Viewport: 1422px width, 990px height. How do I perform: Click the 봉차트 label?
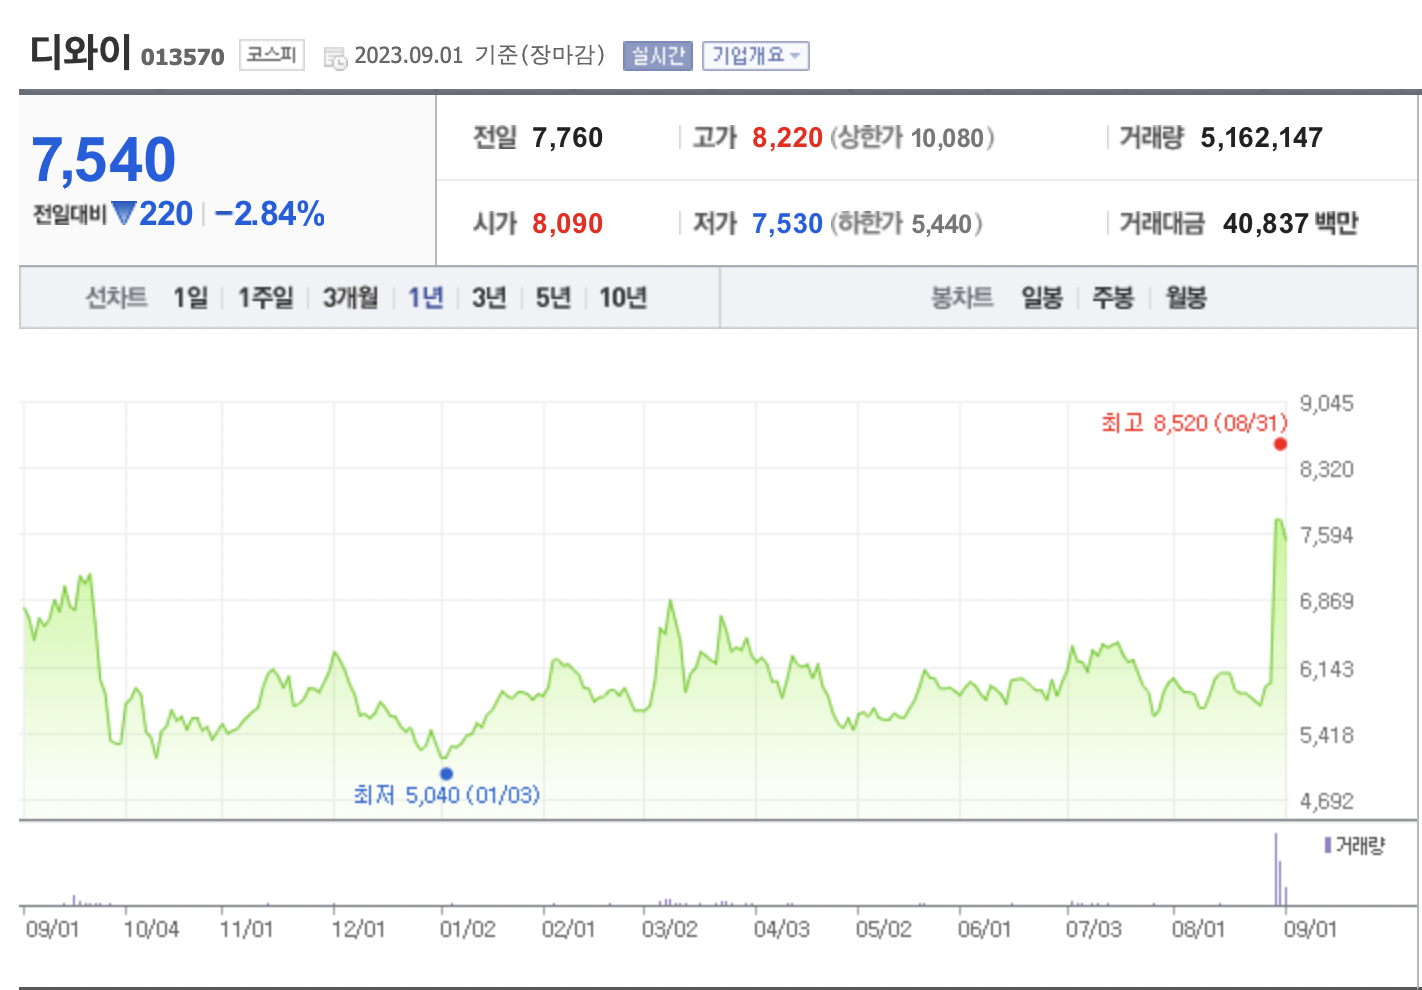(962, 297)
